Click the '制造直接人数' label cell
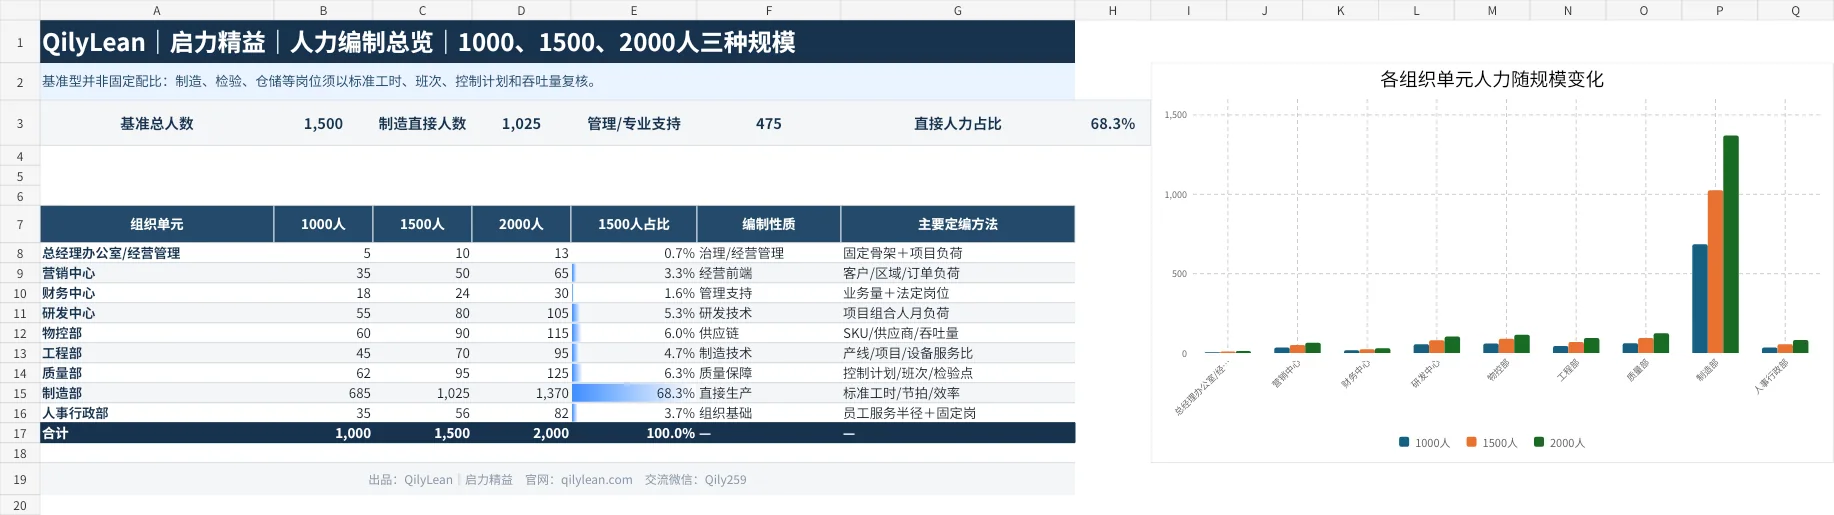 [x=422, y=124]
